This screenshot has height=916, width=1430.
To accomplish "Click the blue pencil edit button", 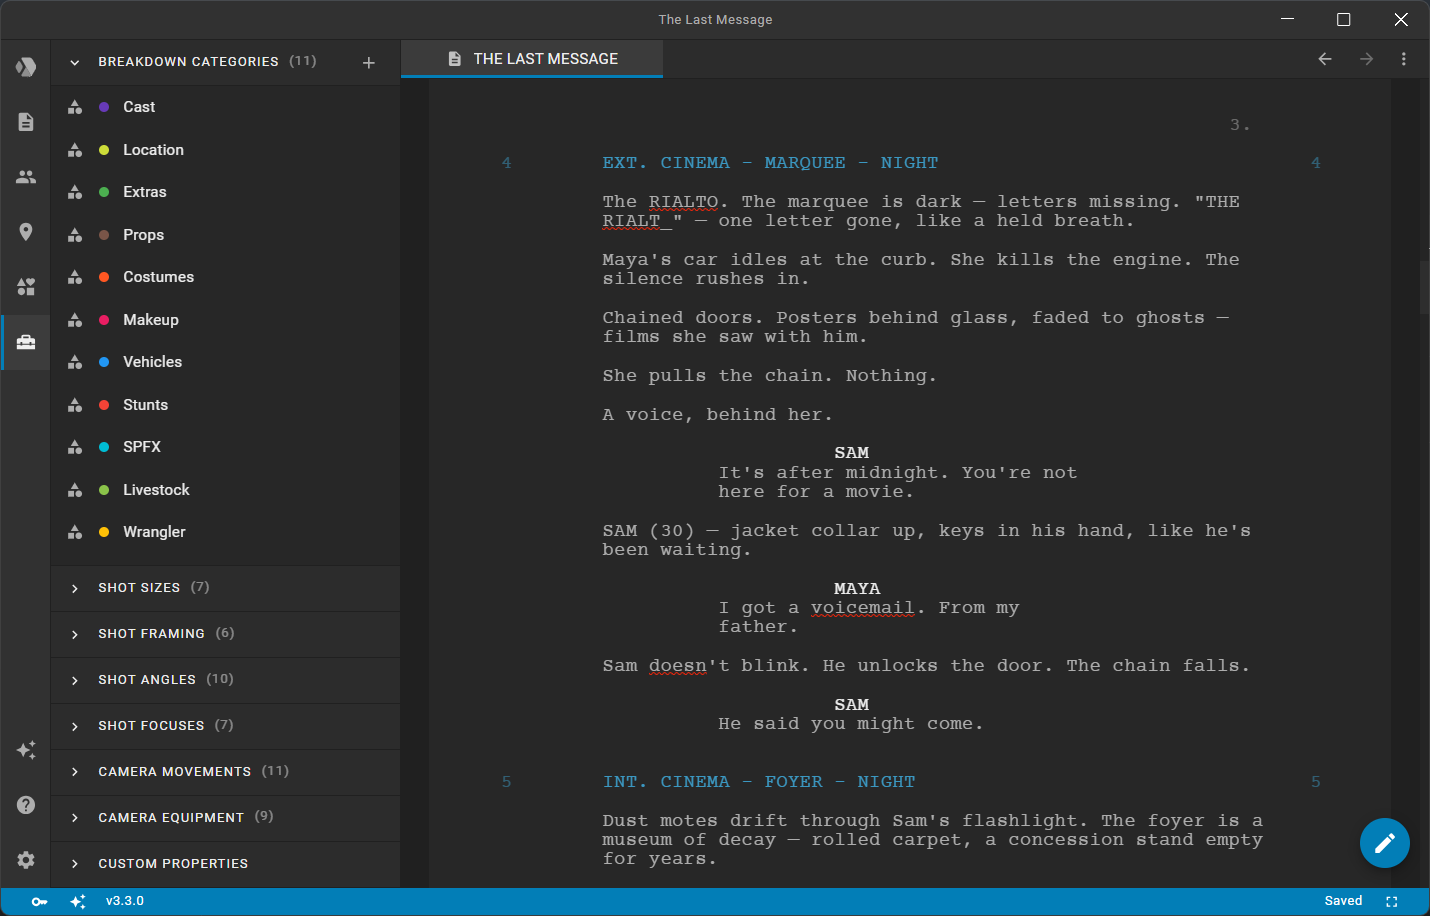I will (x=1385, y=843).
